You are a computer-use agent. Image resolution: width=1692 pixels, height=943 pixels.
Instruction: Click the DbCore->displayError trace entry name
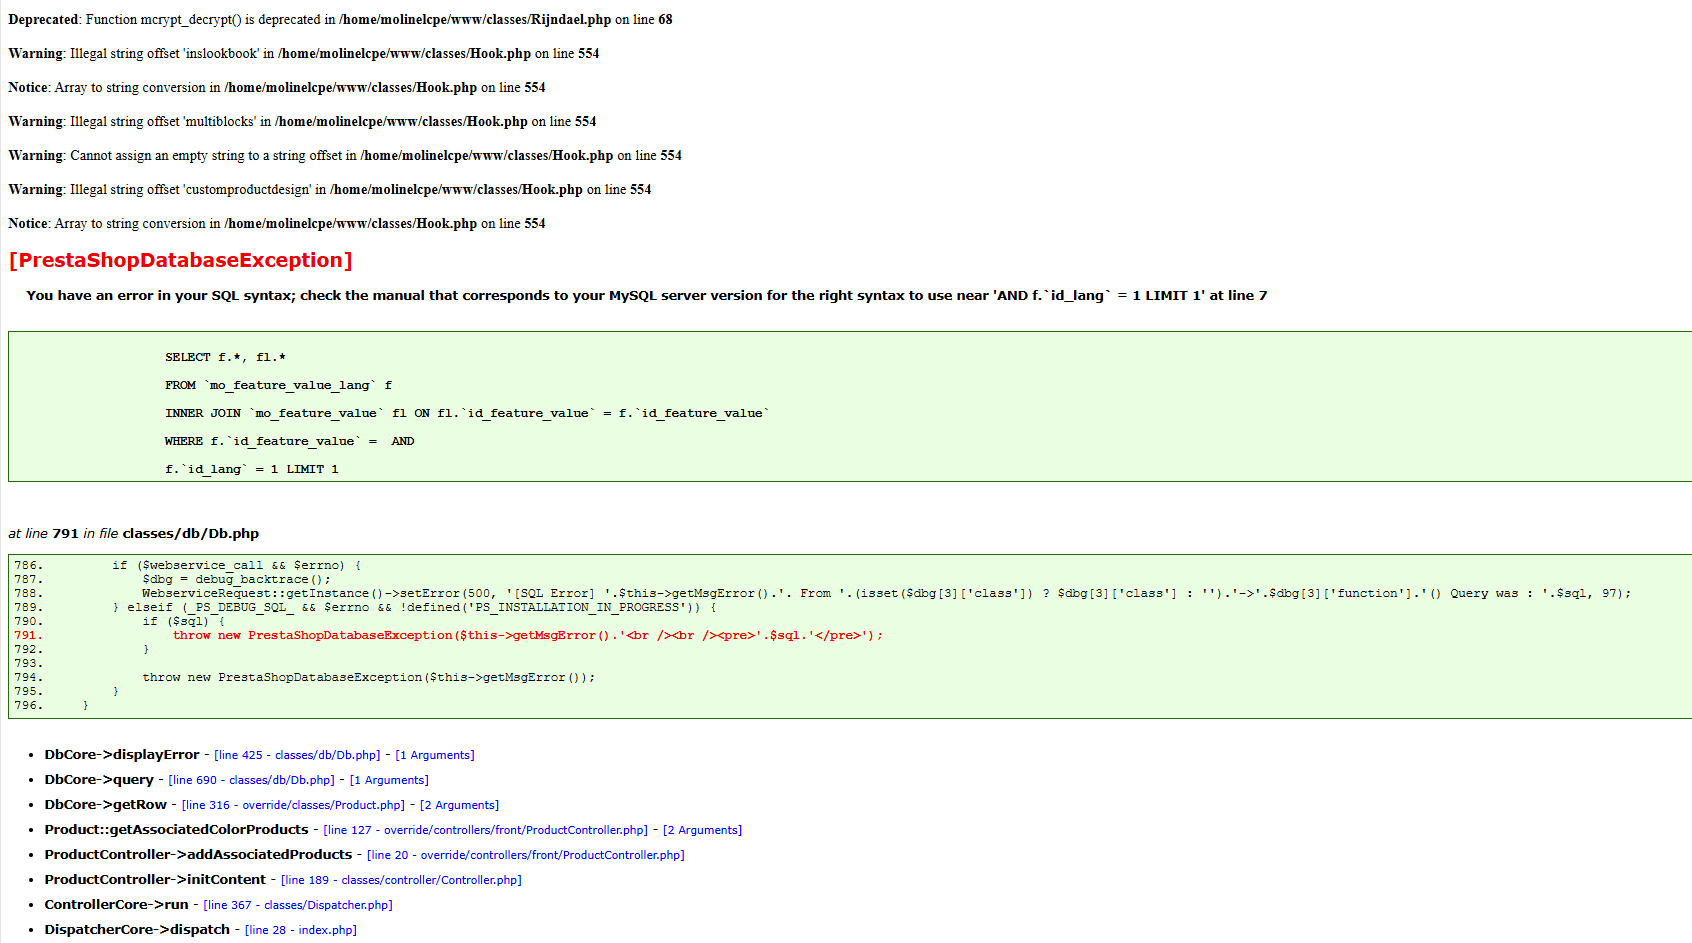click(122, 755)
